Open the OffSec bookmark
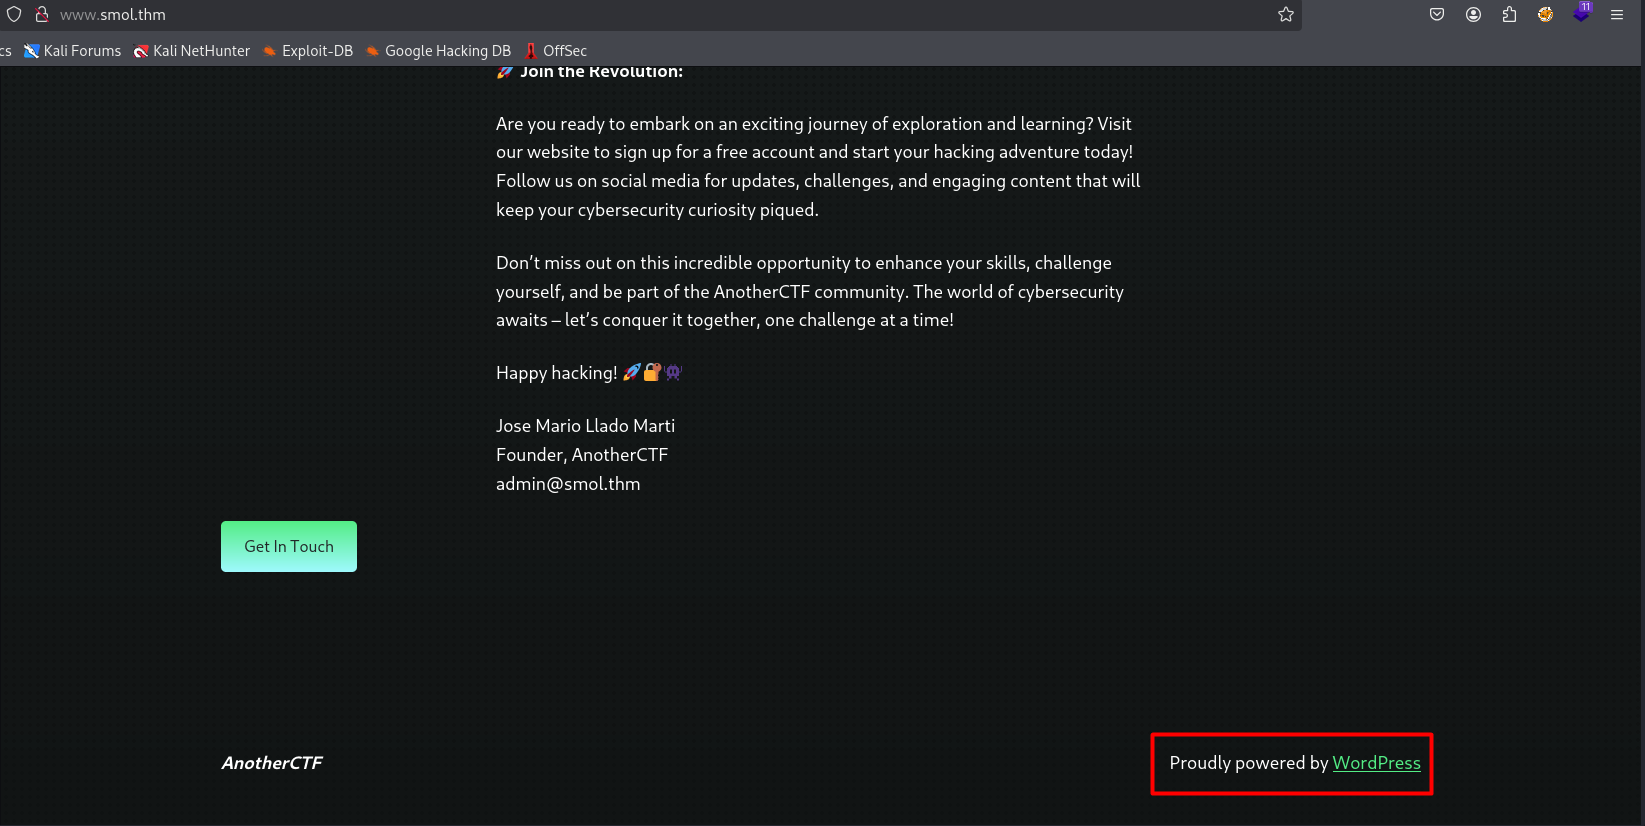The width and height of the screenshot is (1645, 826). coord(556,51)
